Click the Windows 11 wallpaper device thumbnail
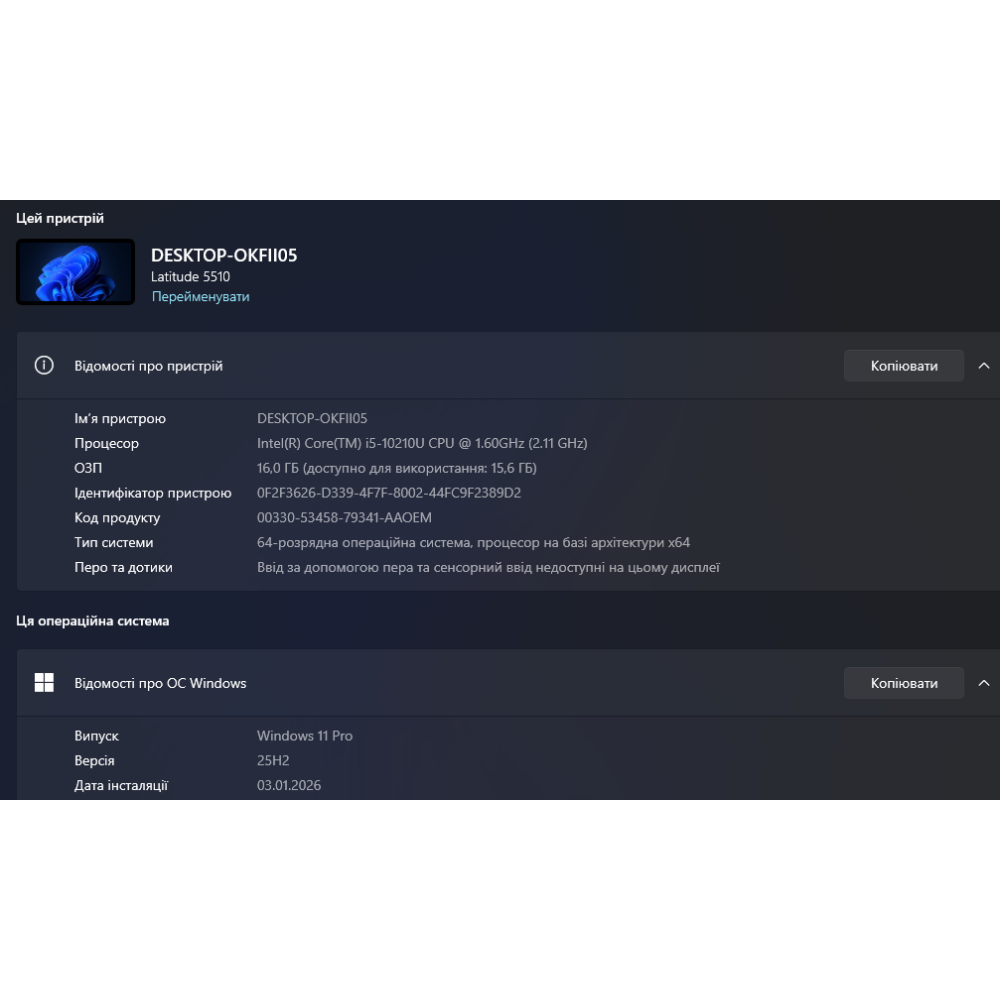 tap(76, 272)
